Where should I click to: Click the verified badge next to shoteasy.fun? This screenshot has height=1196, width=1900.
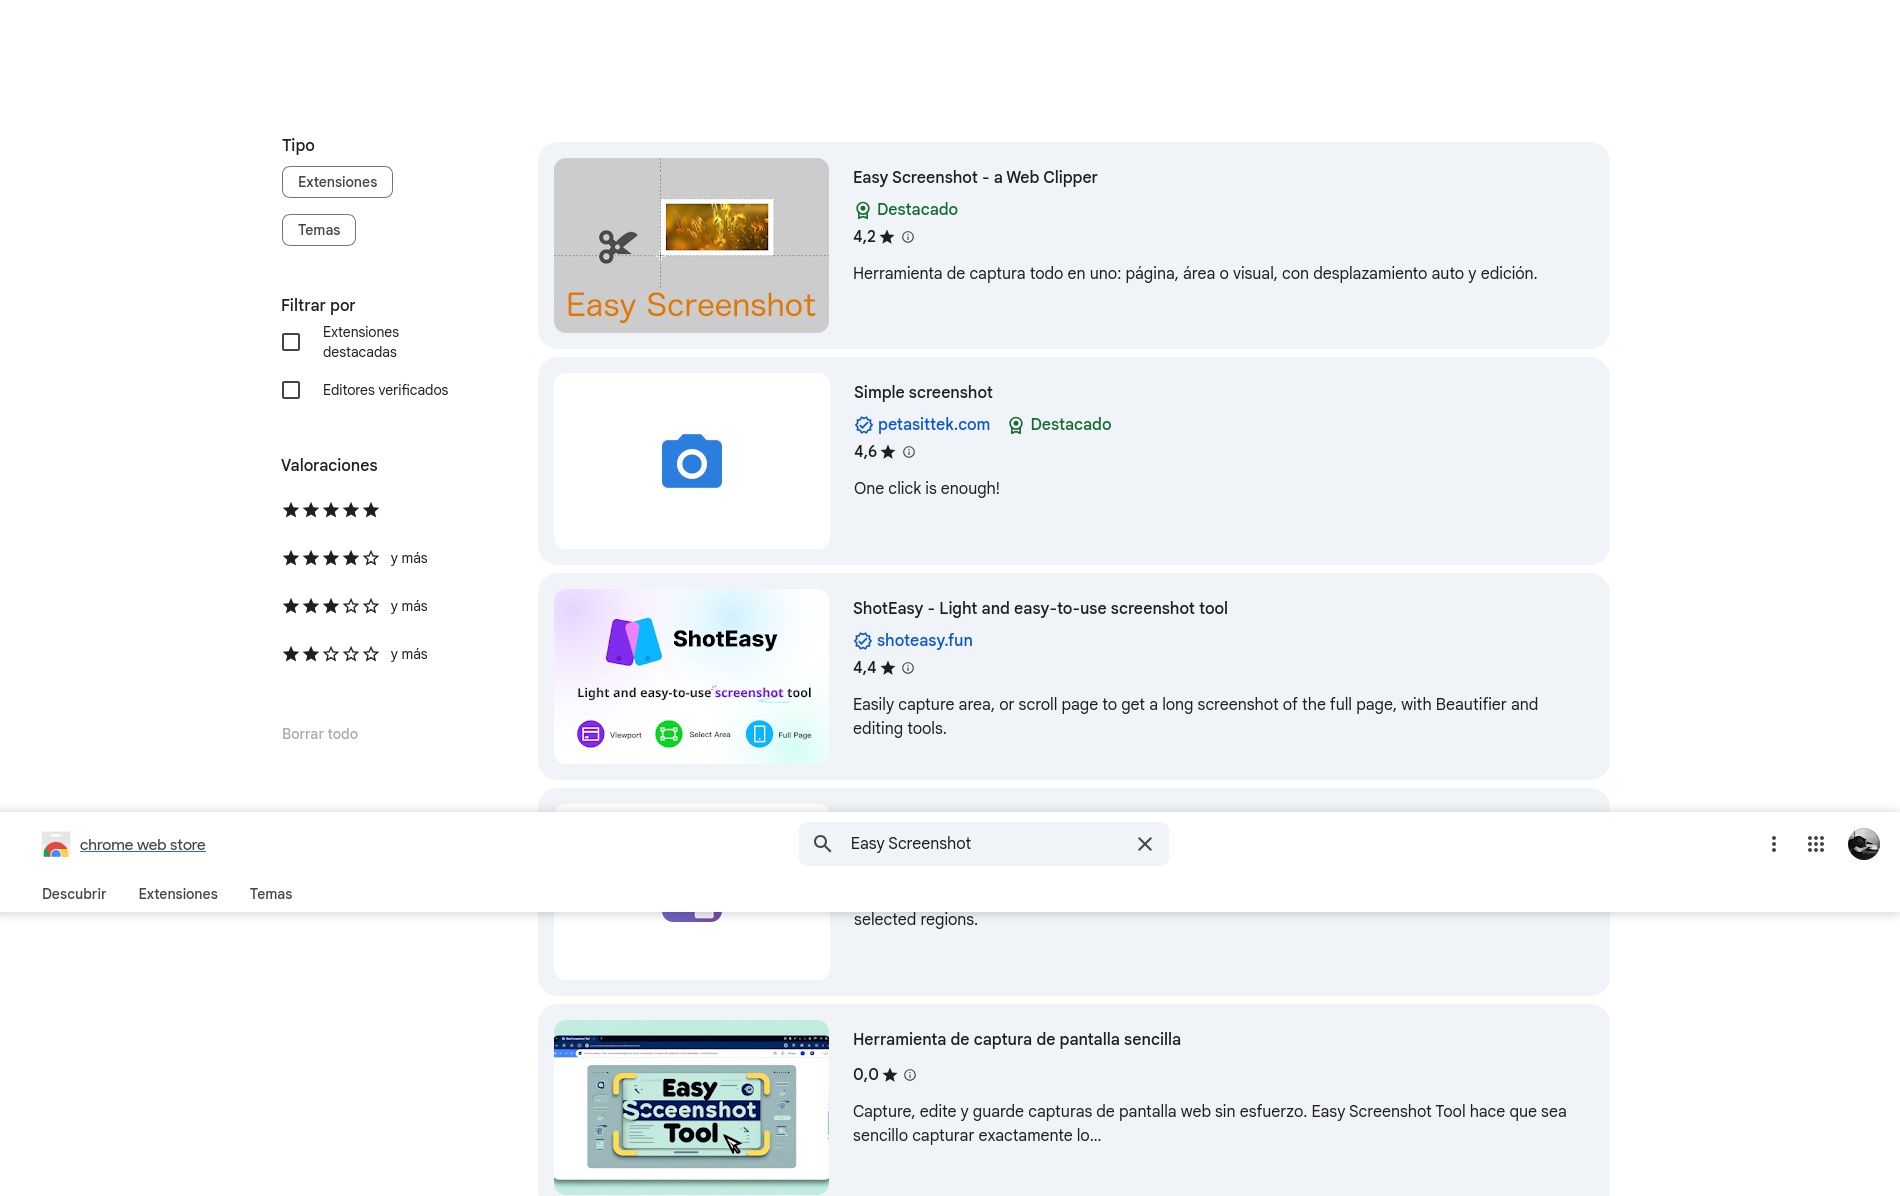(863, 641)
